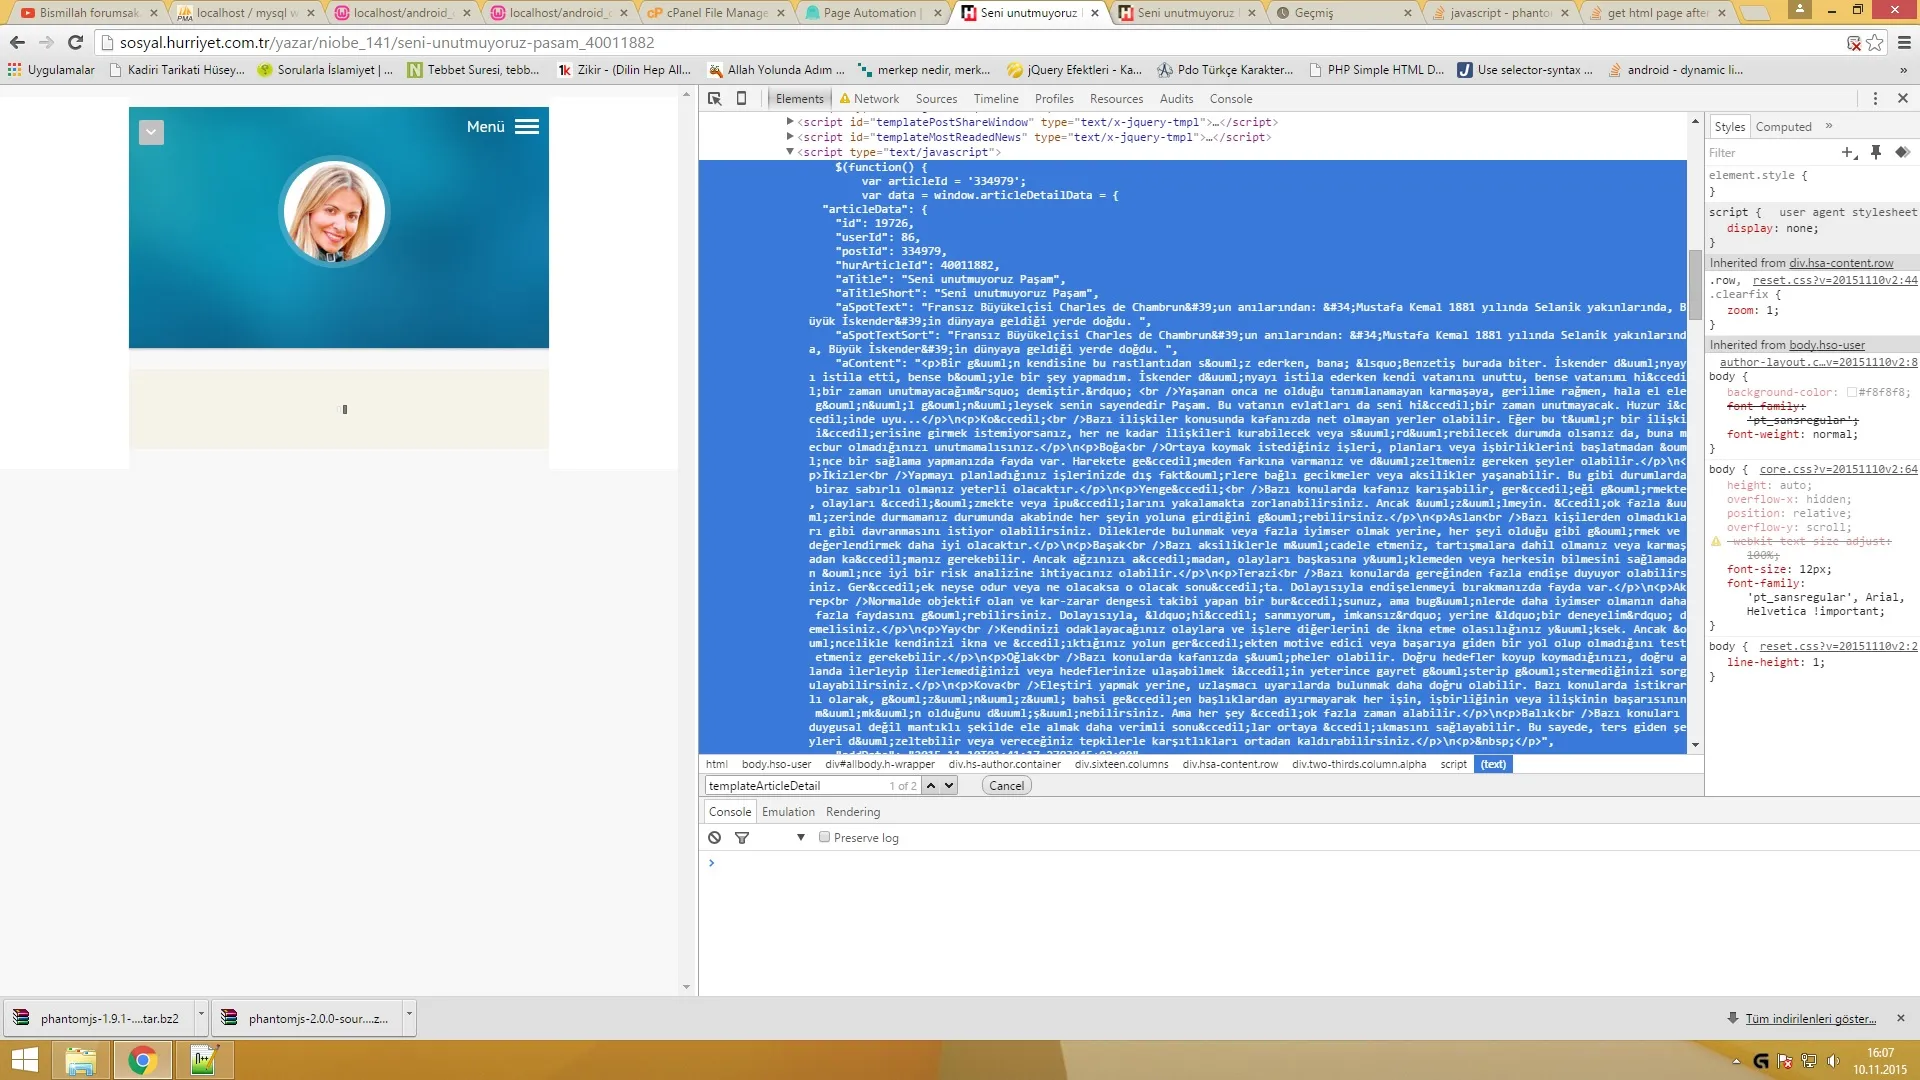Open the console filter funnel icon
Viewport: 1920px width, 1080px height.
(x=742, y=838)
